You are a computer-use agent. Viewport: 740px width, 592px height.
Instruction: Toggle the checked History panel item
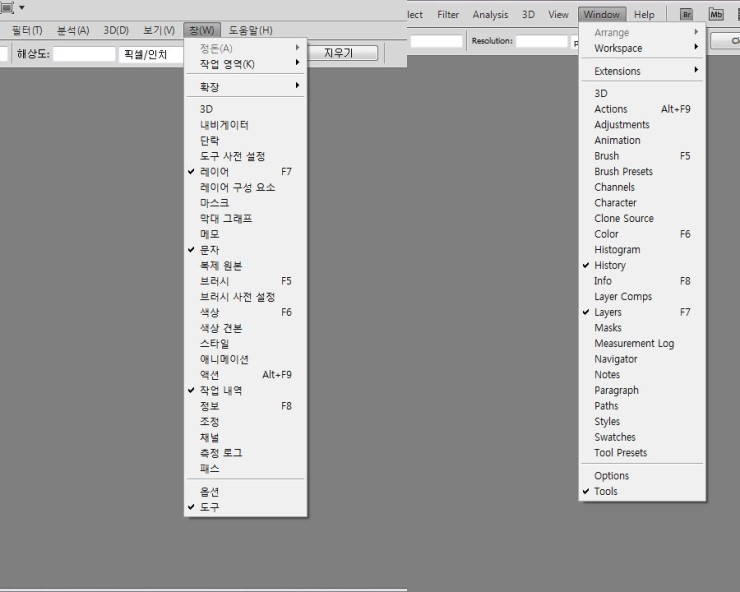pyautogui.click(x=642, y=265)
